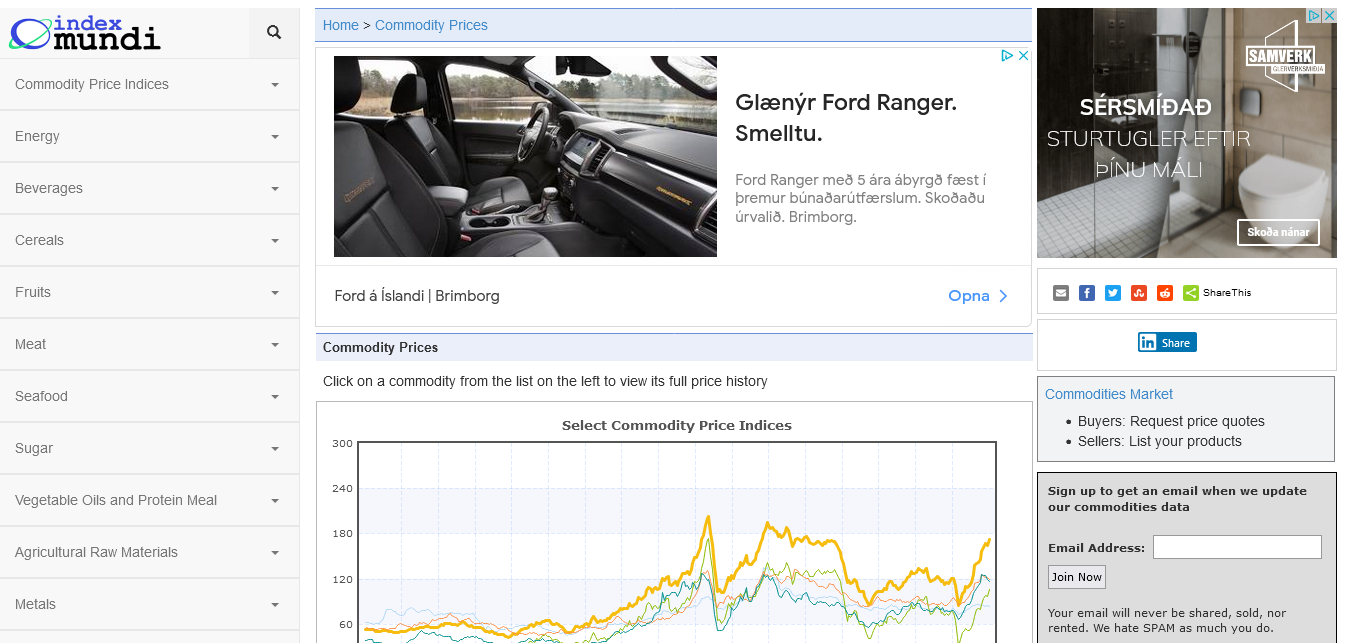Open the Seafood menu item
The width and height of the screenshot is (1366, 643).
click(x=42, y=396)
